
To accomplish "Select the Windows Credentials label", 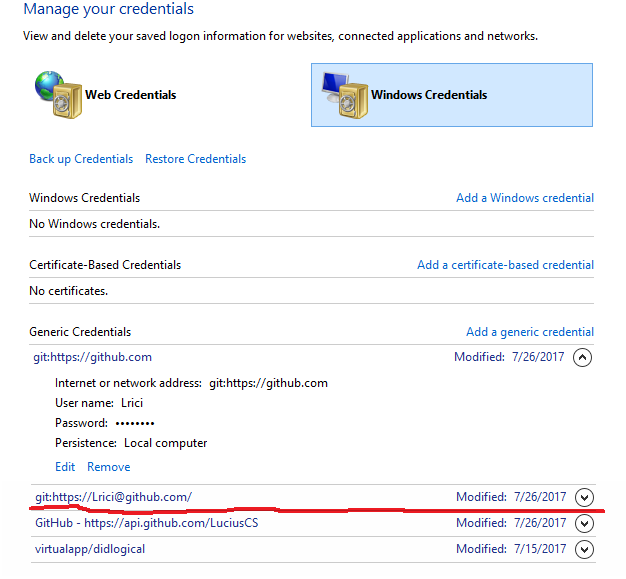I will (x=429, y=95).
